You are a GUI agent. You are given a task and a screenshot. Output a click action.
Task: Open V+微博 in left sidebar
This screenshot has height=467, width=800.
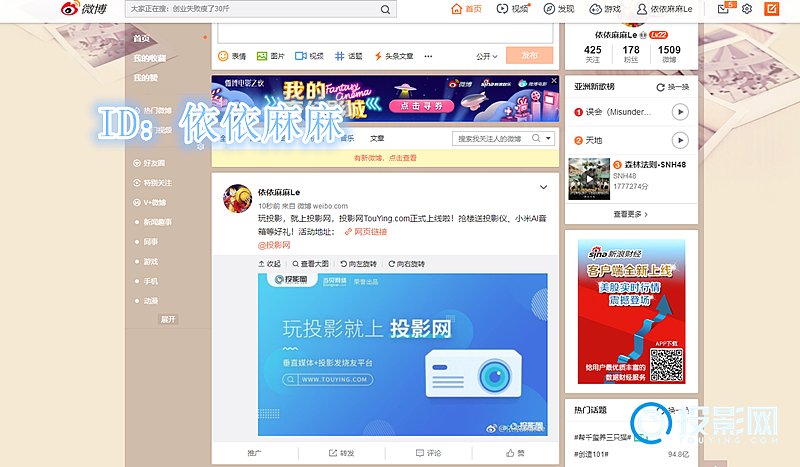point(149,203)
